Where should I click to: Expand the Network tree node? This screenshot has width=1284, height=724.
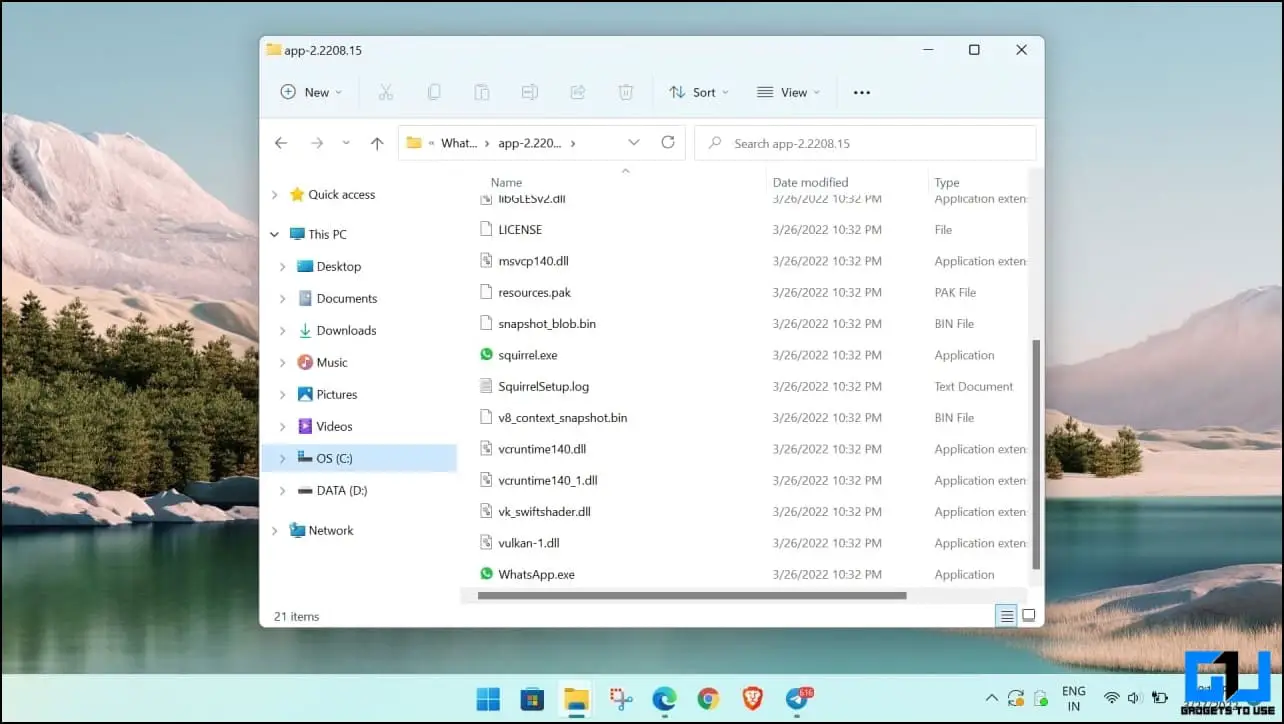point(275,531)
